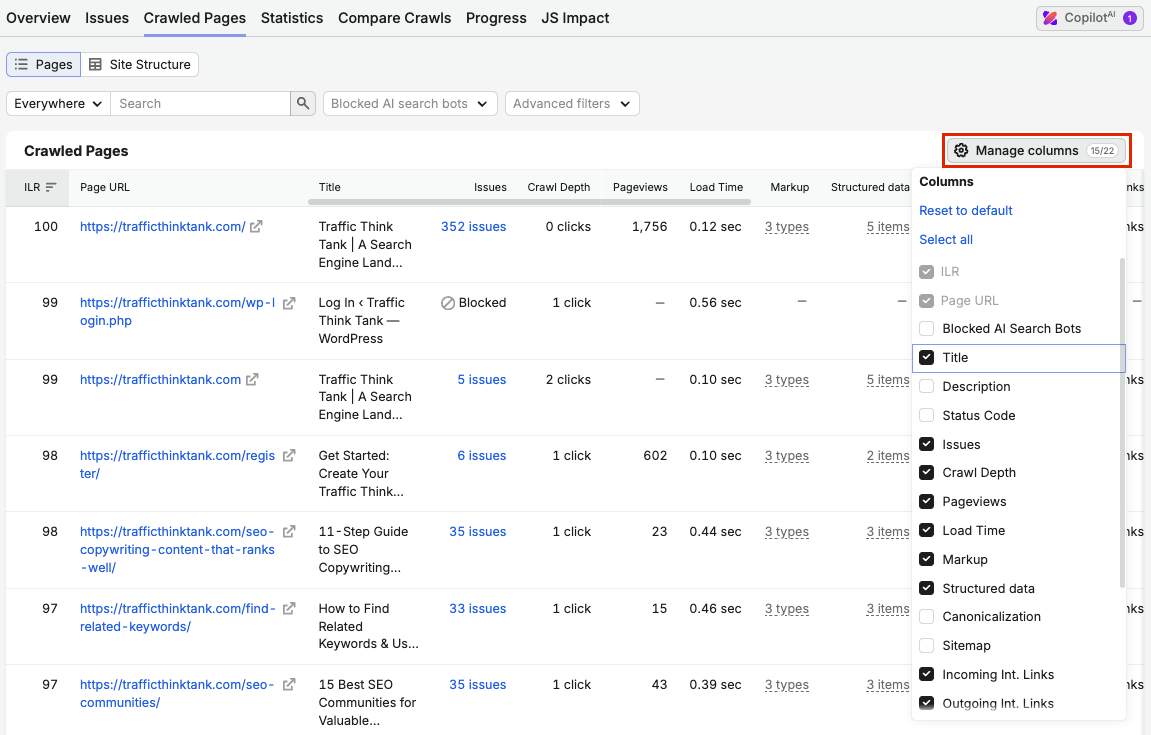
Task: Select the Crawled Pages tab
Action: click(195, 18)
